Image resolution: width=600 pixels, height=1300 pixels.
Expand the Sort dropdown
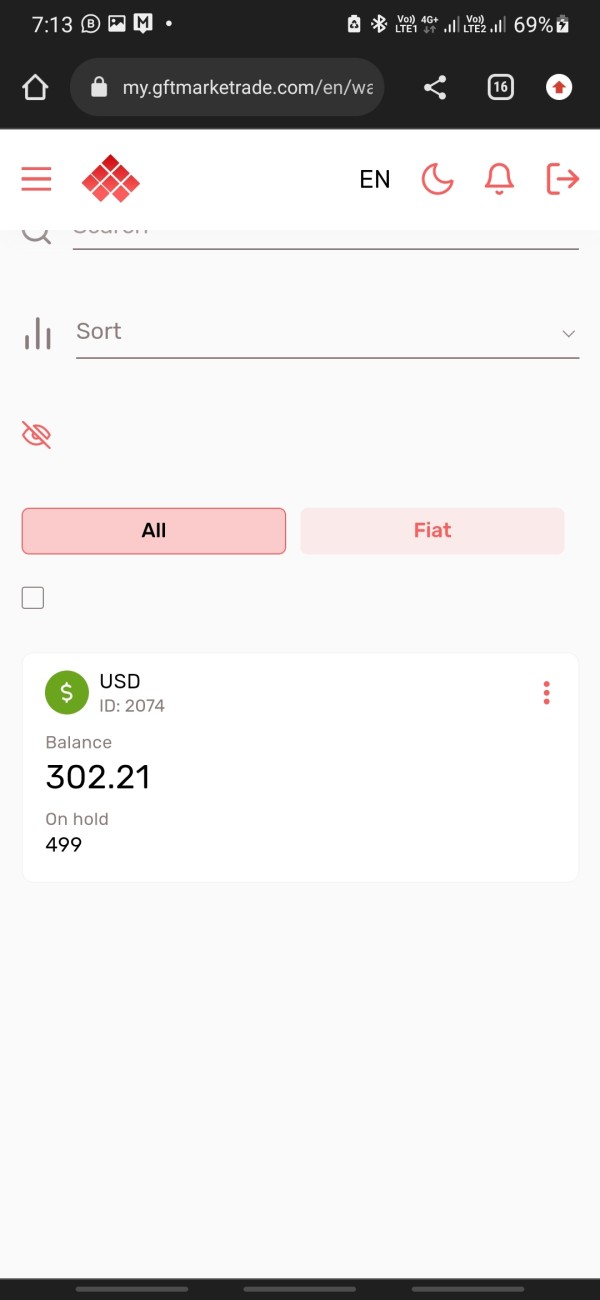327,332
